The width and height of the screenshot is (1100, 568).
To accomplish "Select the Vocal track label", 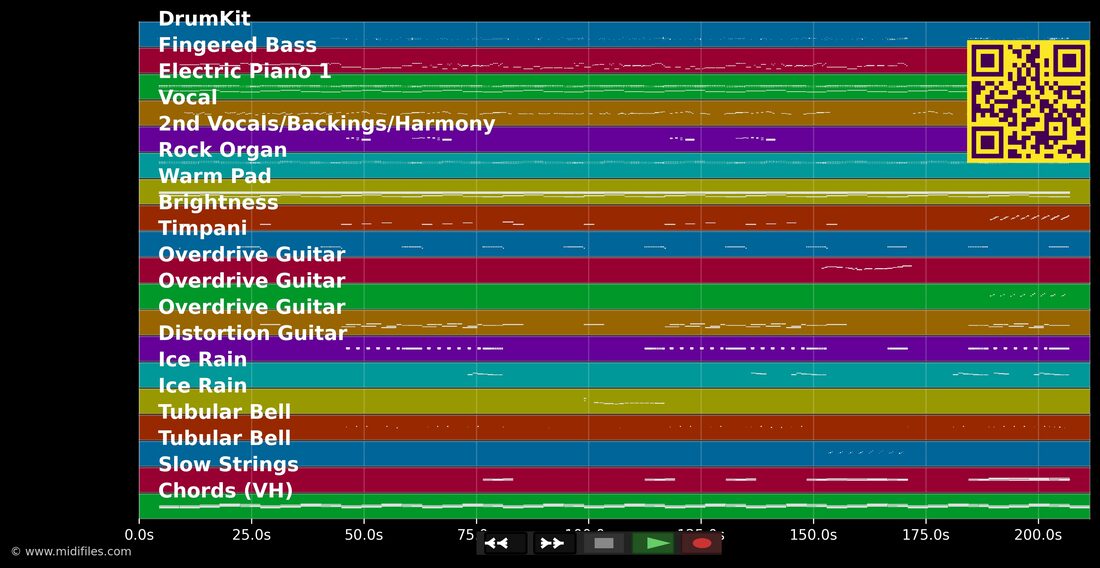I will pyautogui.click(x=187, y=97).
